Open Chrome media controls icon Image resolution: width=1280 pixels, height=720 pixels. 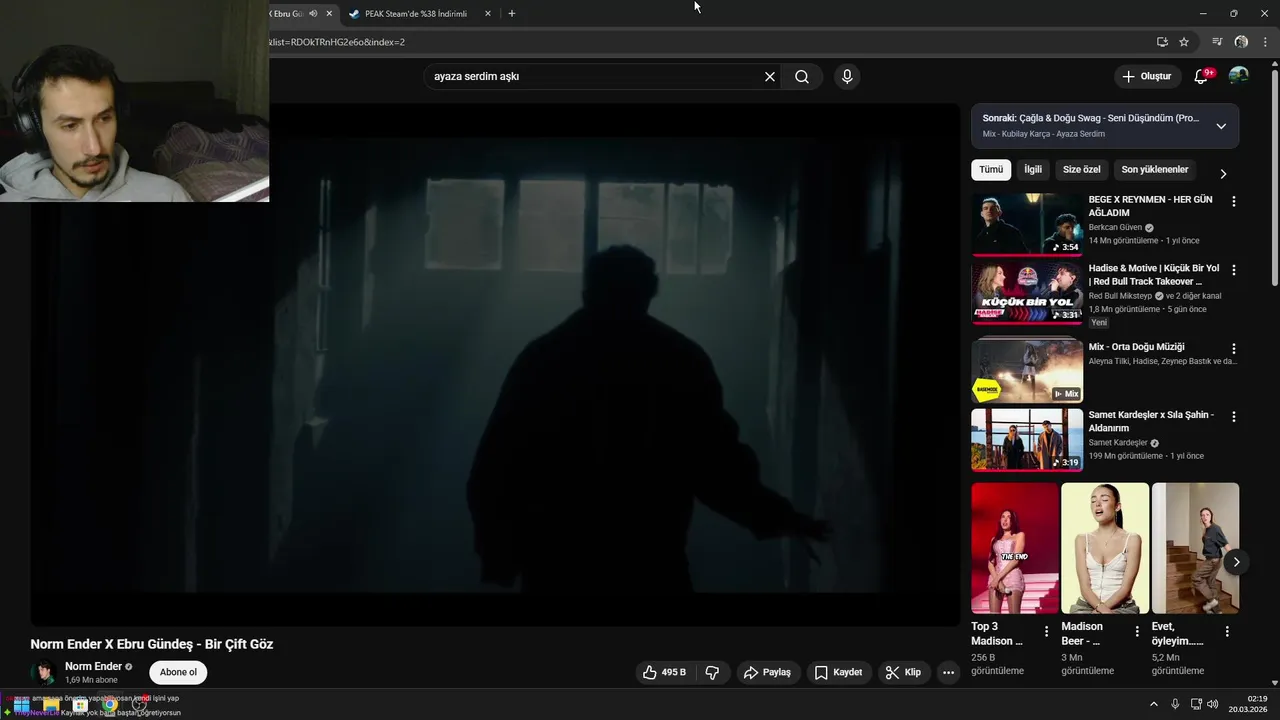(x=1217, y=42)
